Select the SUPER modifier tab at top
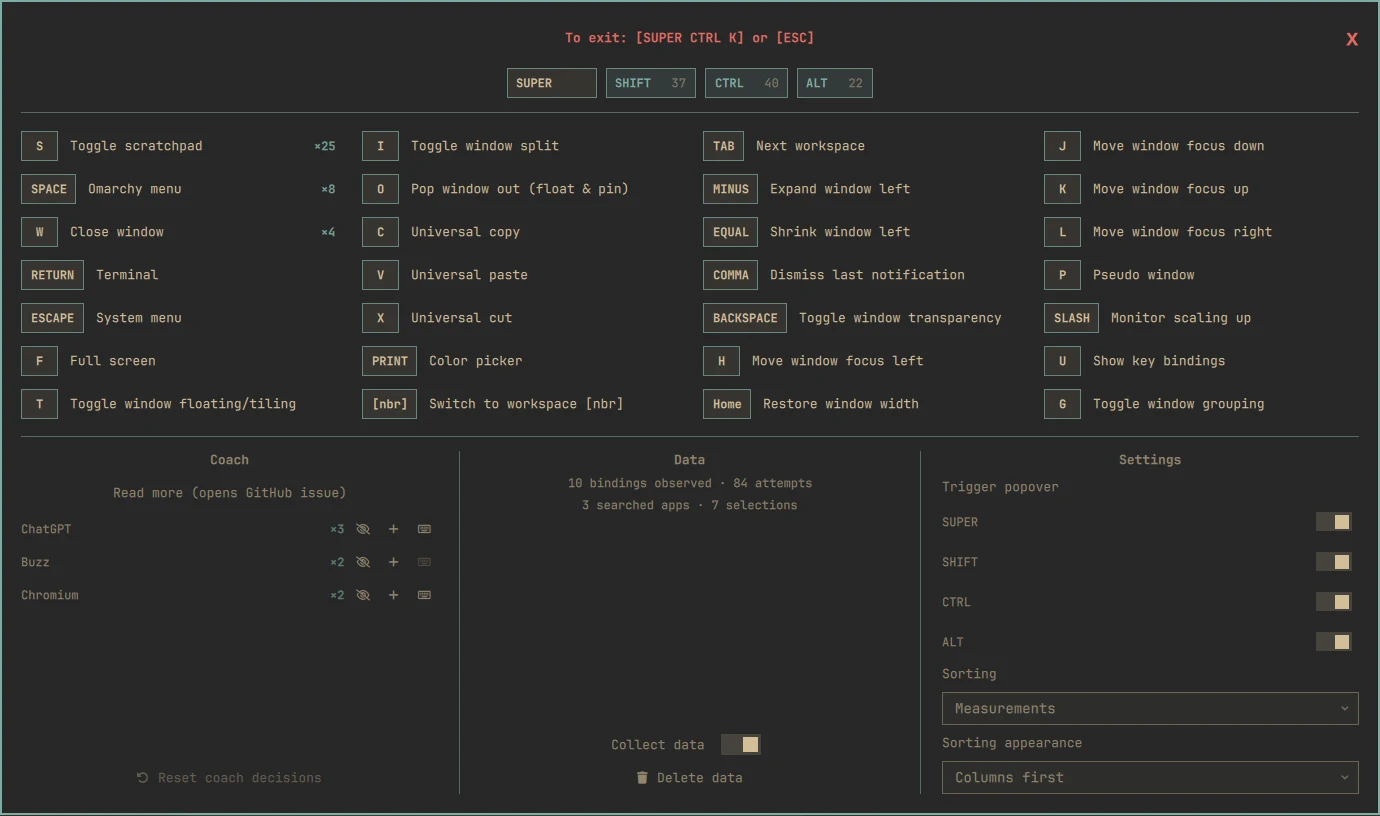Screen dimensions: 1380x816 pyautogui.click(x=552, y=83)
